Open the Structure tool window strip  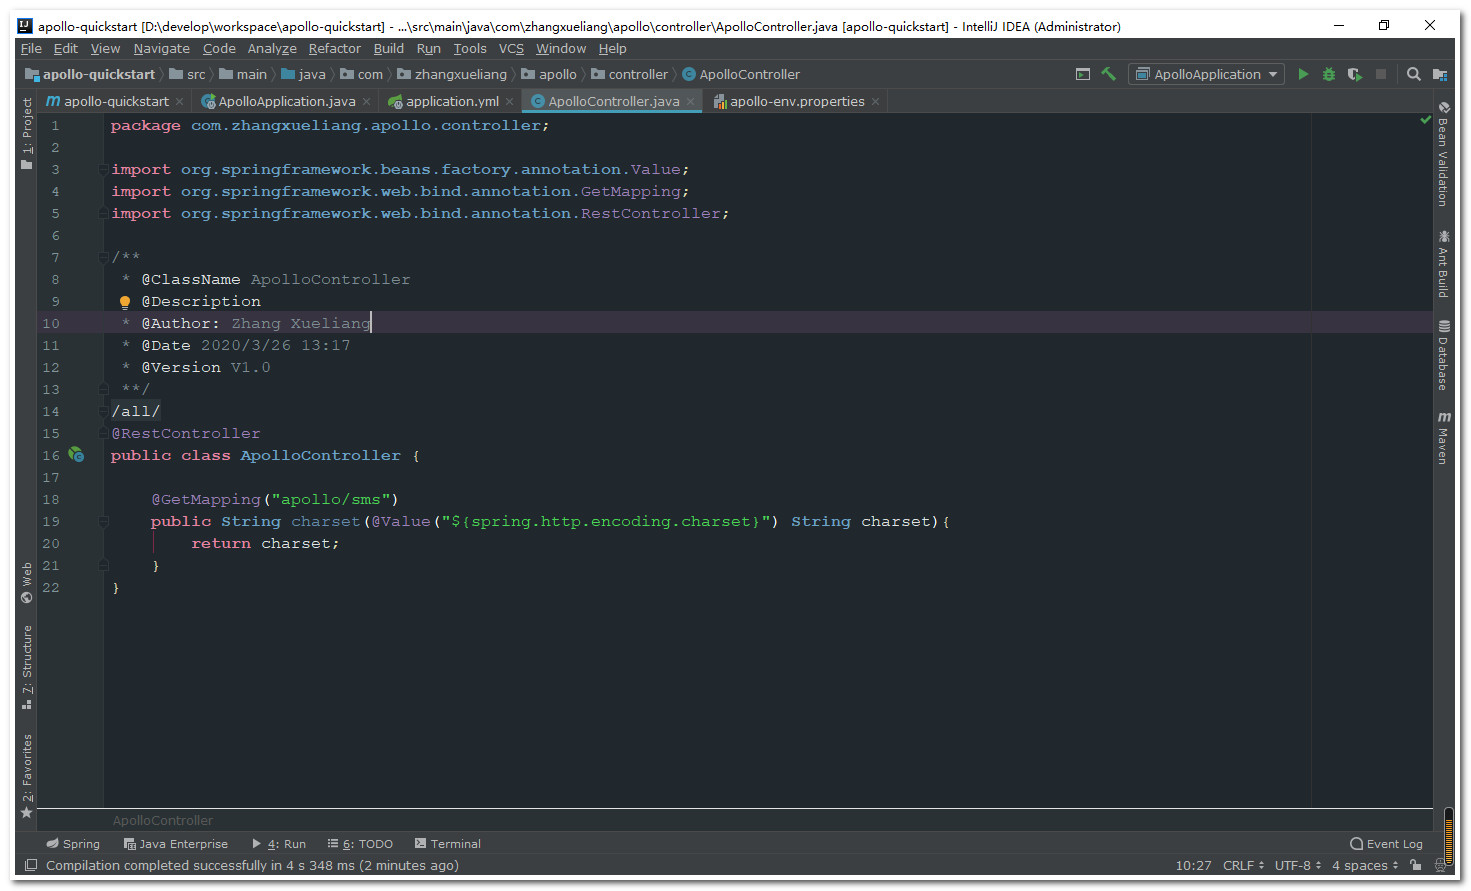coord(27,668)
